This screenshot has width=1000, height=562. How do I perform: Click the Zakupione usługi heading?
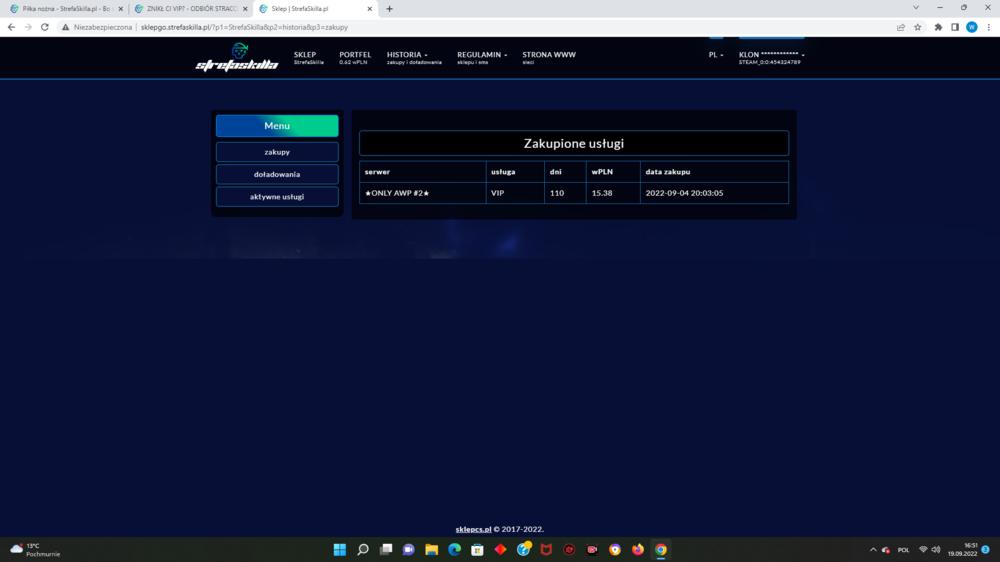pyautogui.click(x=573, y=144)
